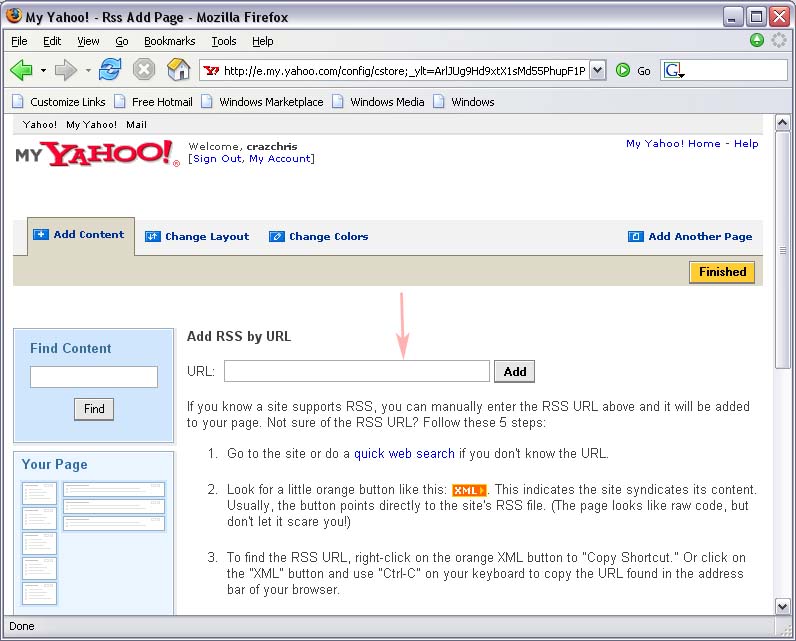This screenshot has width=796, height=641.
Task: Open the quick web search link
Action: (404, 454)
